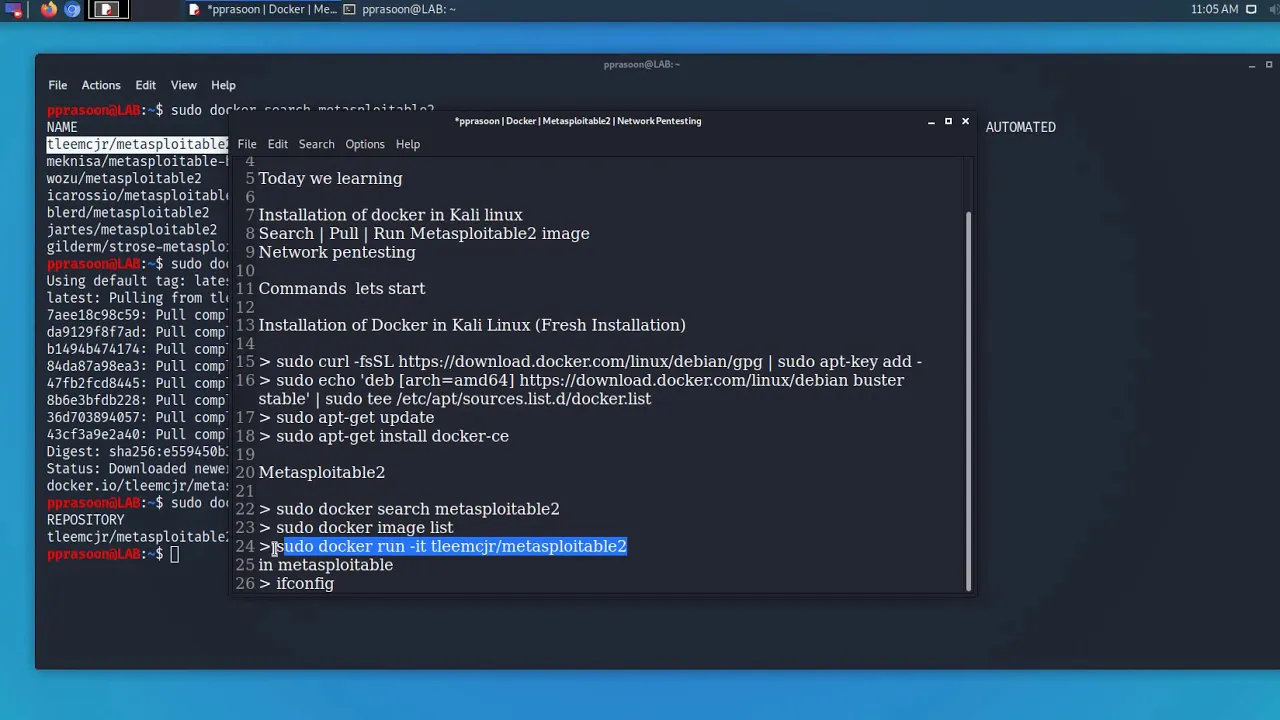The width and height of the screenshot is (1280, 720).
Task: Click the terminal window title 'ppasoon@LAB:~'
Action: tap(642, 65)
